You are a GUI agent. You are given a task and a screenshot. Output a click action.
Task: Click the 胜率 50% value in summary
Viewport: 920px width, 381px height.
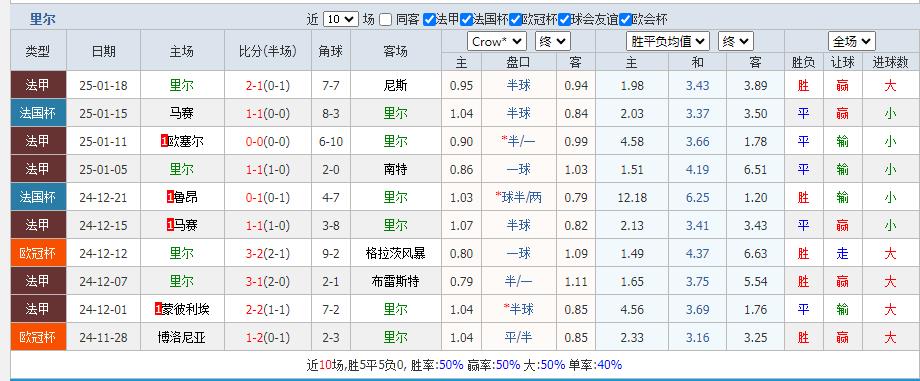[x=451, y=365]
